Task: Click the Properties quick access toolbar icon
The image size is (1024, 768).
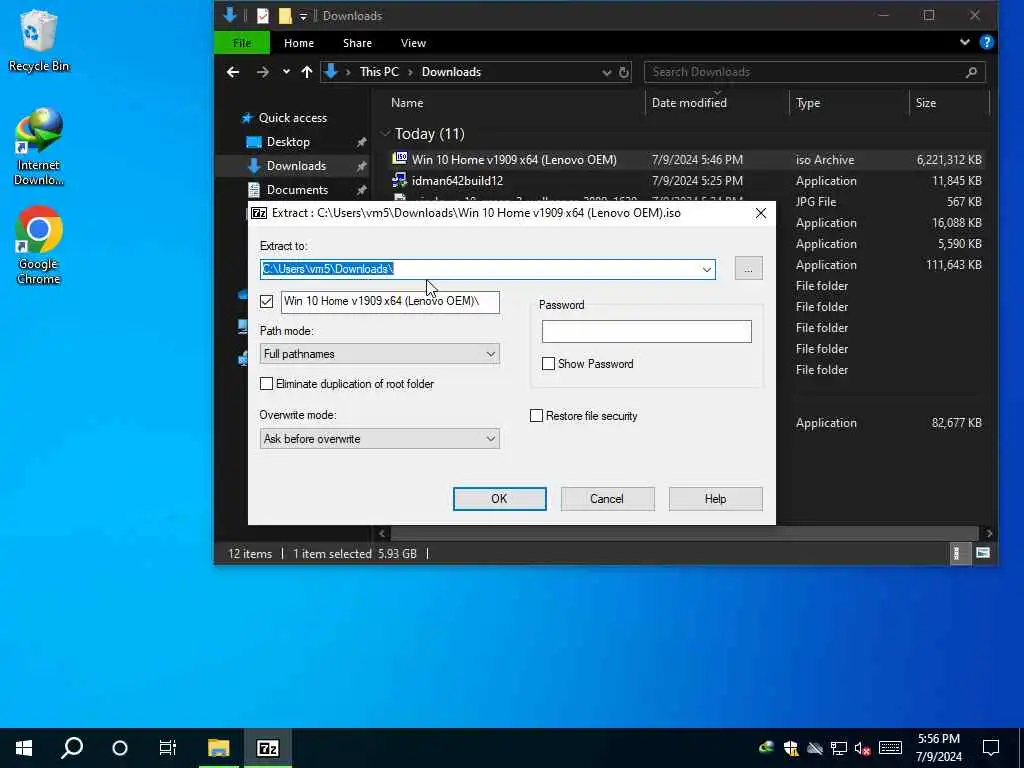Action: (x=263, y=16)
